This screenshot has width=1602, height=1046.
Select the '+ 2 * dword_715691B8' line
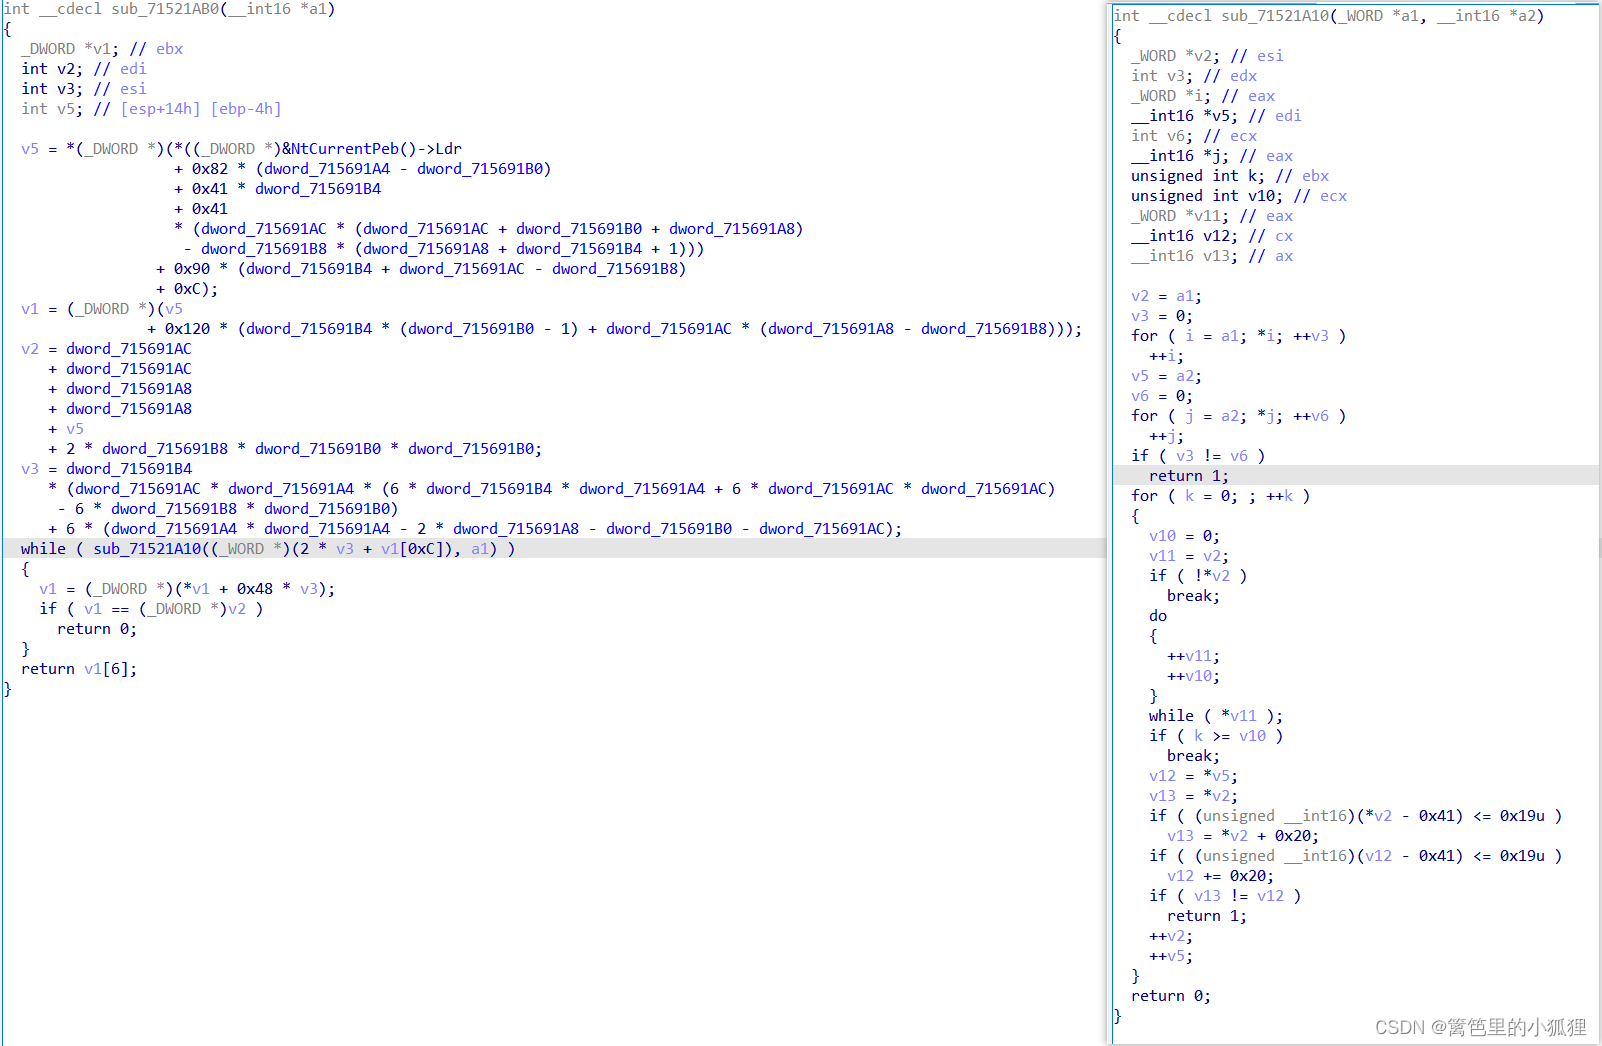[295, 449]
